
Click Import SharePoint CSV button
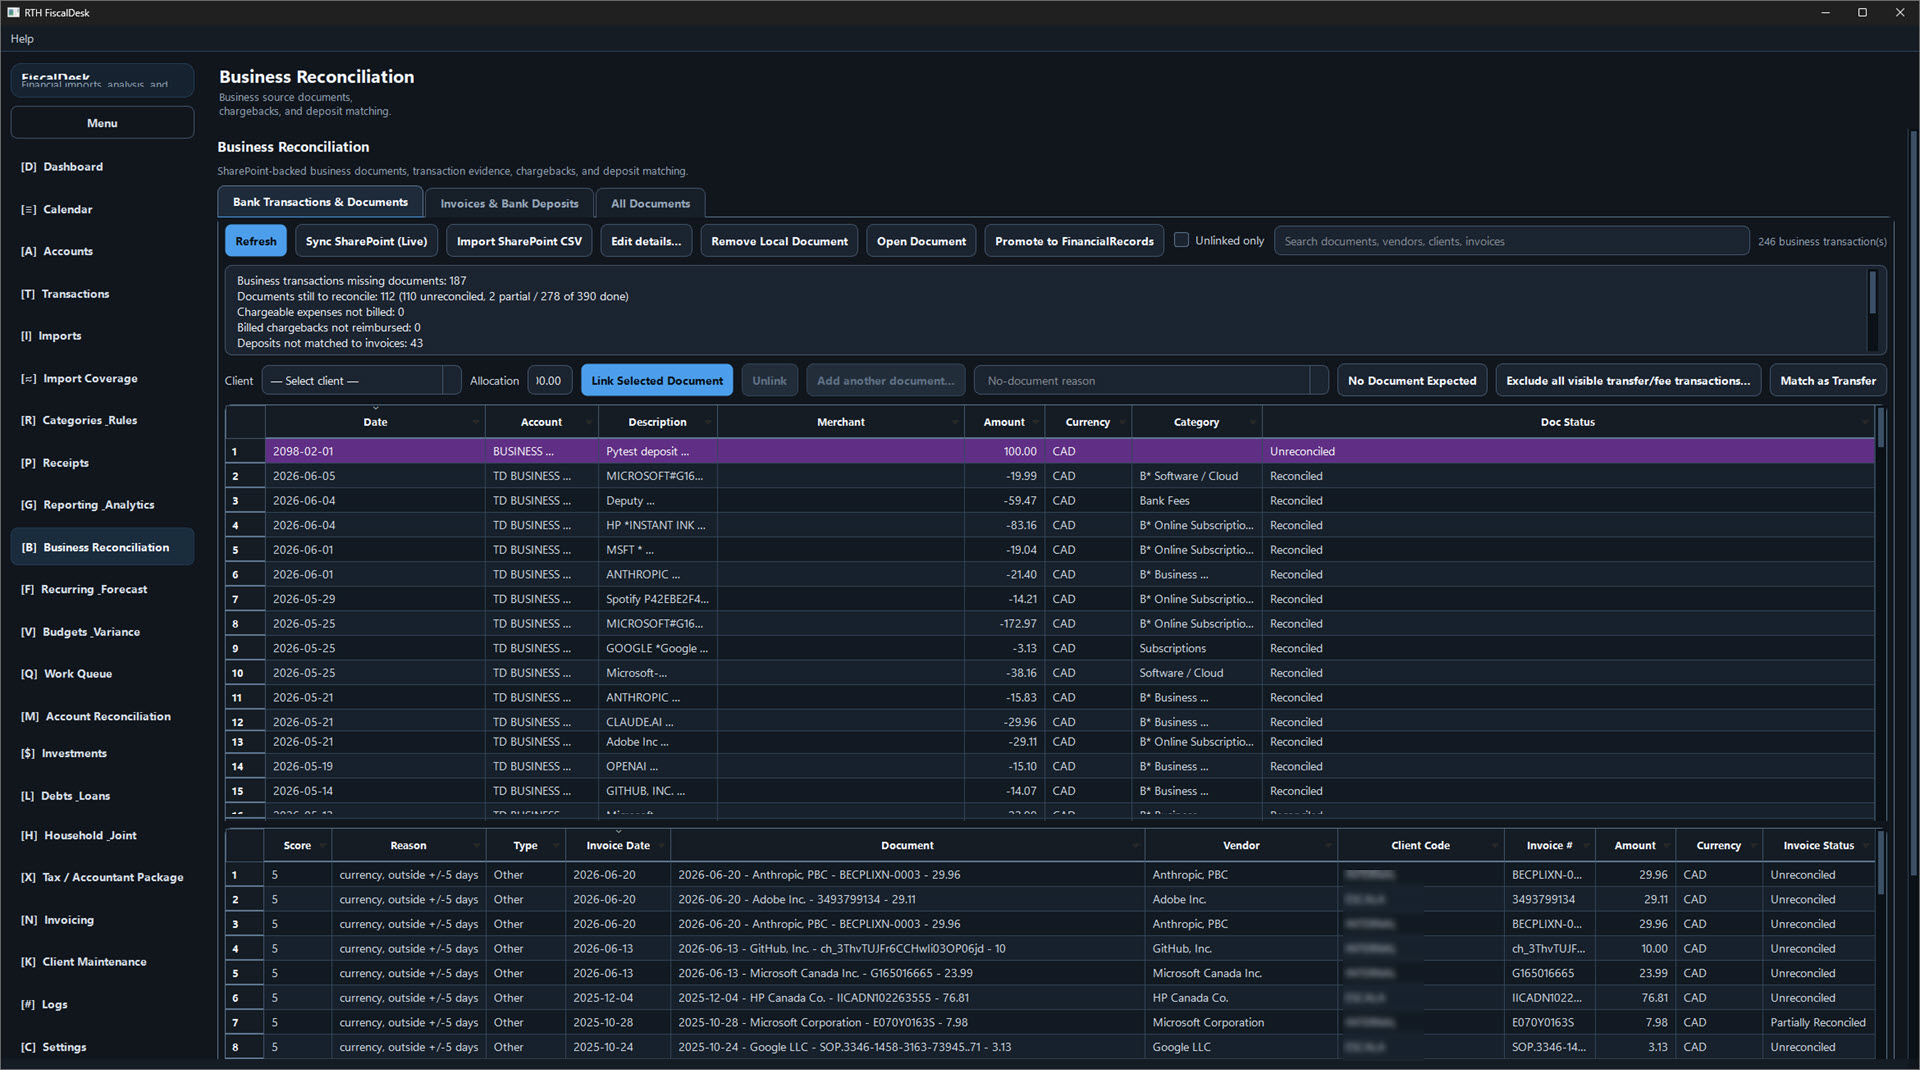click(519, 241)
